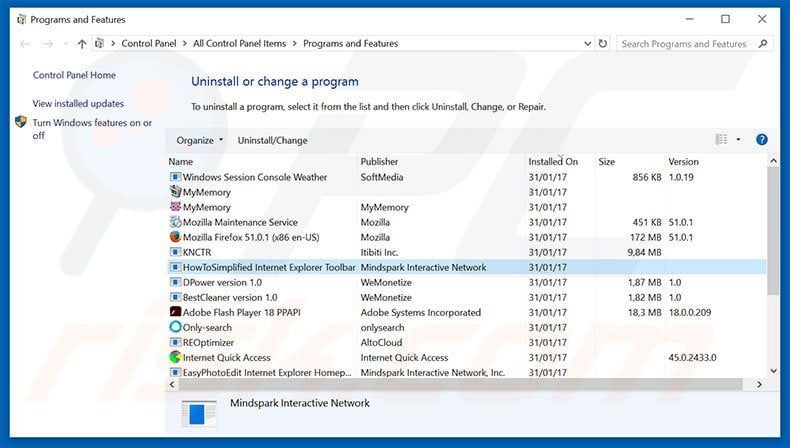Image resolution: width=790 pixels, height=448 pixels.
Task: Click the EasyPhotoEdit Internet Explorer Homepage icon
Action: [175, 372]
